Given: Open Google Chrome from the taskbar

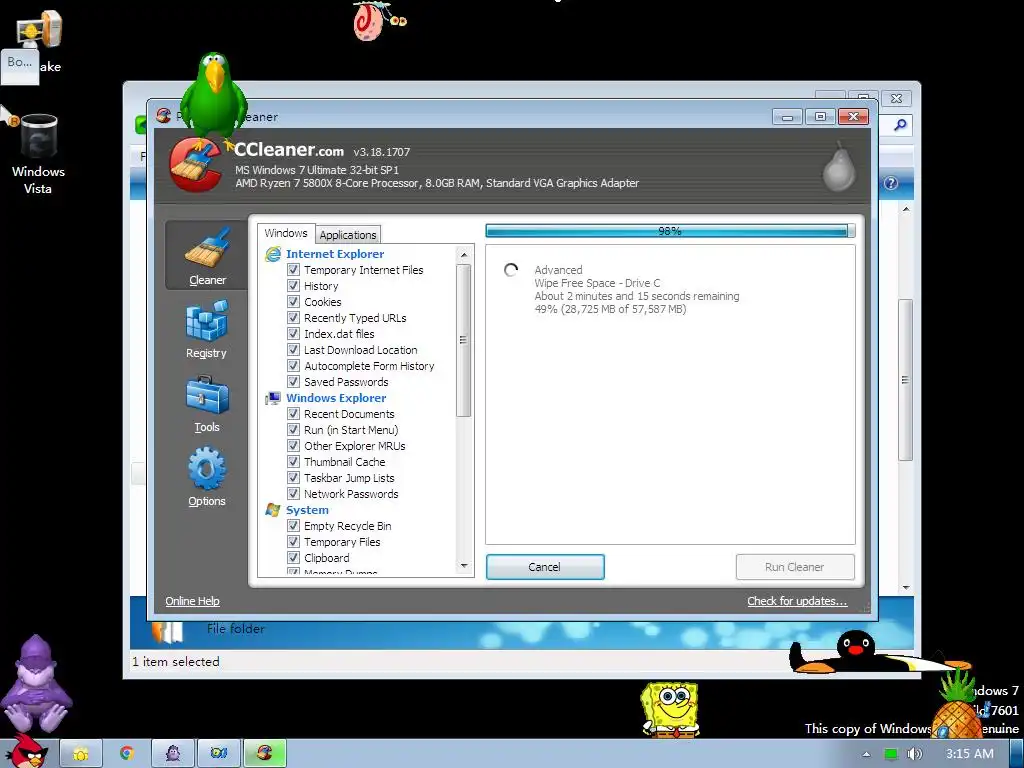Looking at the screenshot, I should point(127,754).
